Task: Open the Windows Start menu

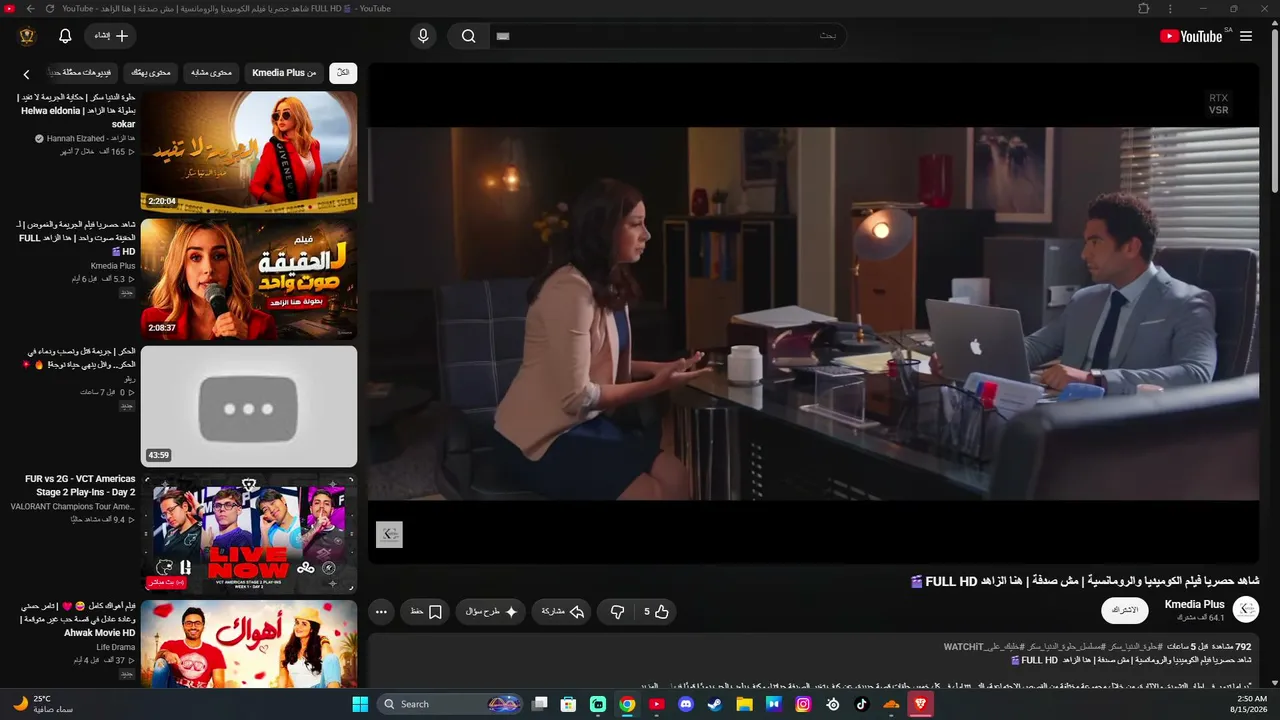Action: tap(360, 704)
